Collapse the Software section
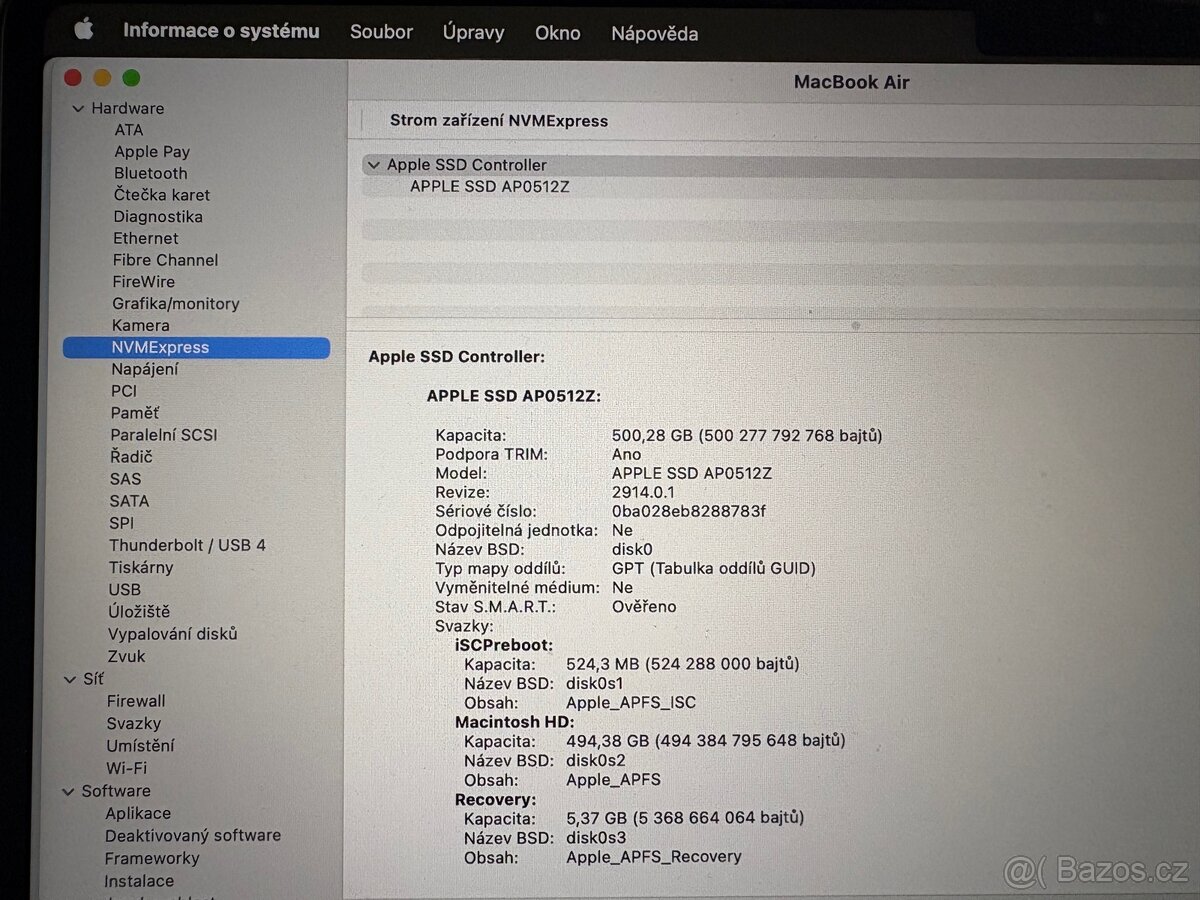Screen dimensions: 1200x900 pyautogui.click(x=69, y=791)
